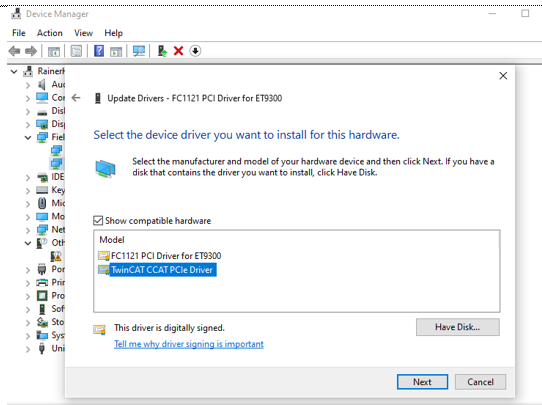Click the Mice category icon

tap(42, 203)
